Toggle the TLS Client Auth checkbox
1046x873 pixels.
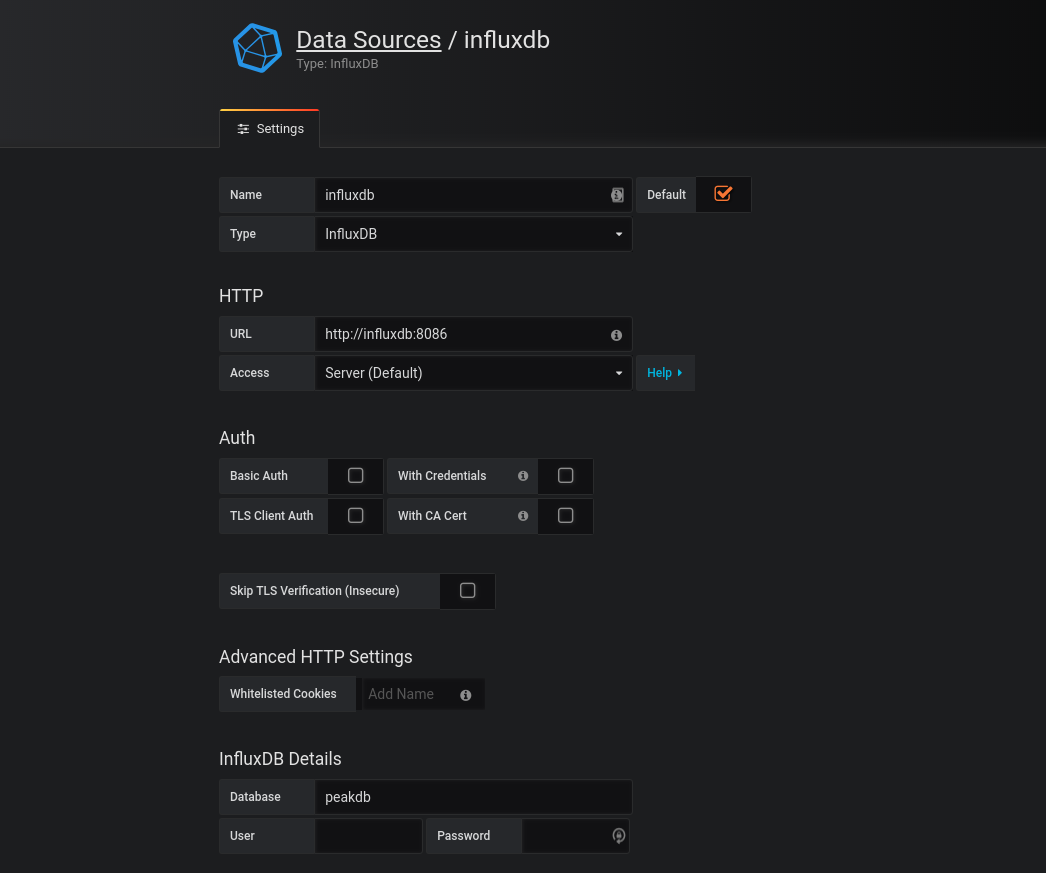356,516
